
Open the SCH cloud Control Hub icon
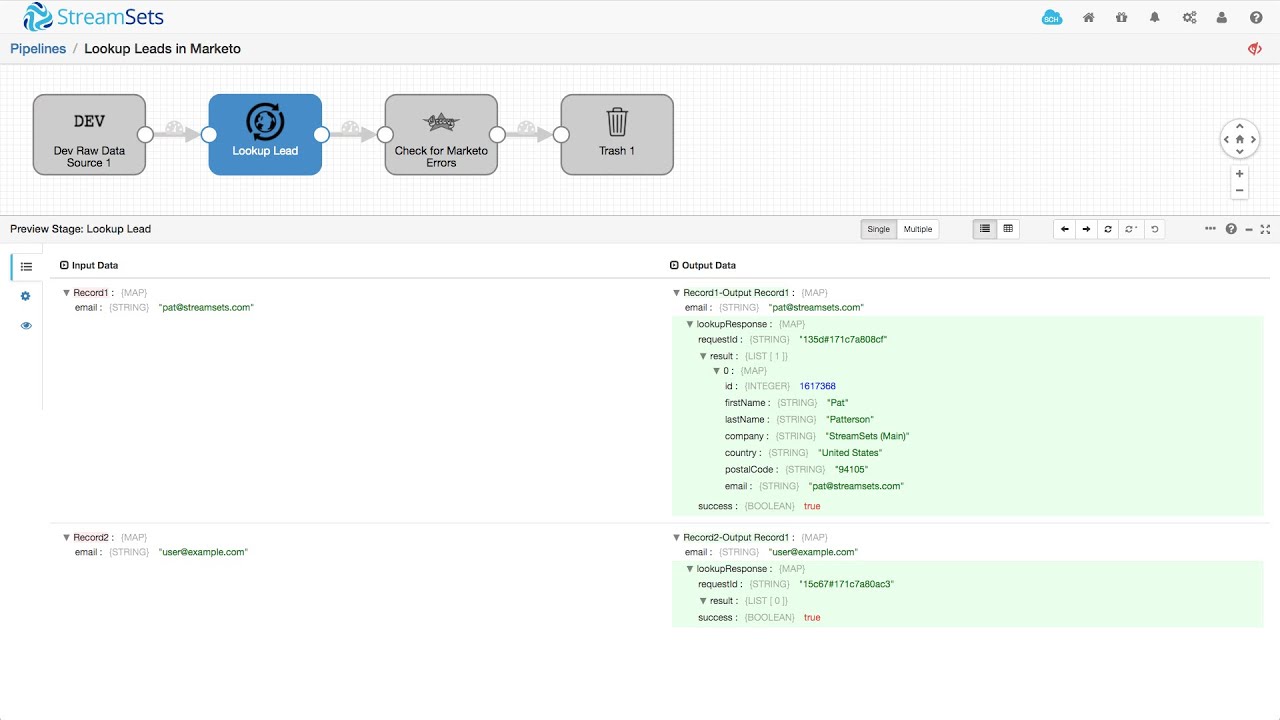point(1051,17)
